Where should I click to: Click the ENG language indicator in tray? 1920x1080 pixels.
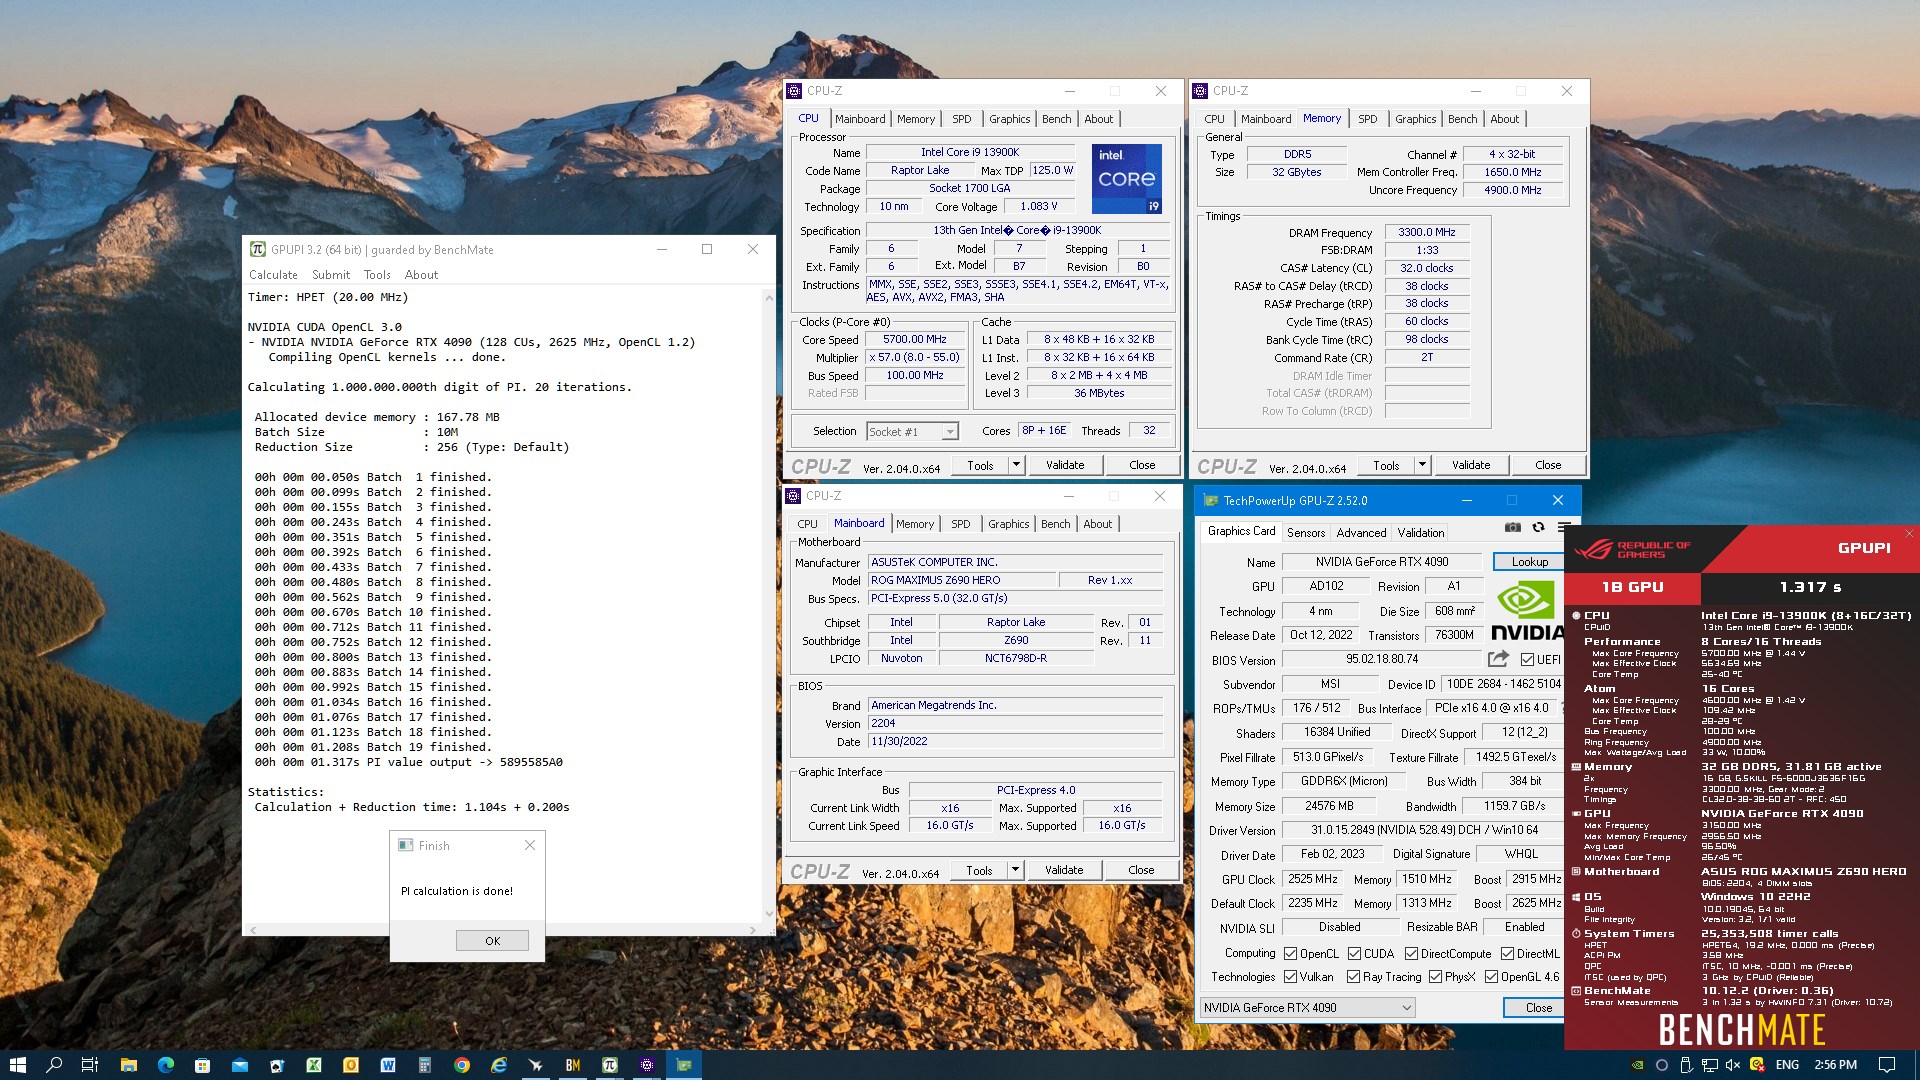point(1787,1065)
